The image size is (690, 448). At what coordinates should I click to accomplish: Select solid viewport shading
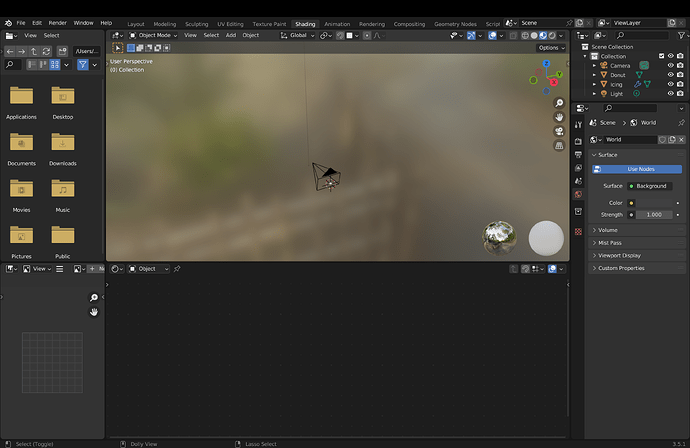point(534,36)
